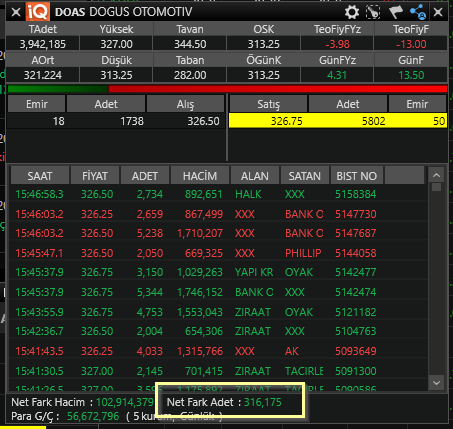Click Düşük value 313.25

[x=116, y=75]
